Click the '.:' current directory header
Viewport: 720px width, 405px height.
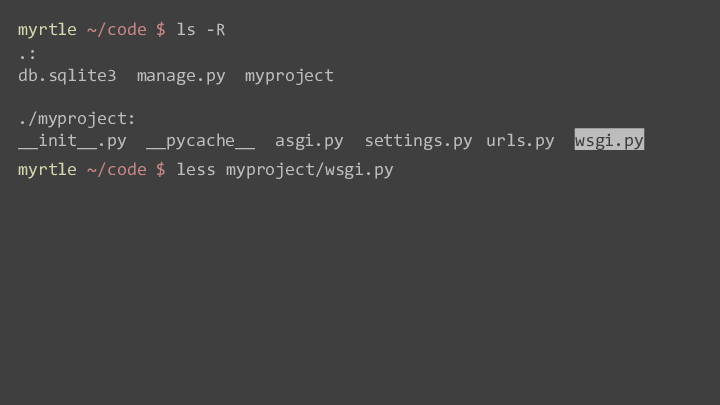tap(27, 54)
